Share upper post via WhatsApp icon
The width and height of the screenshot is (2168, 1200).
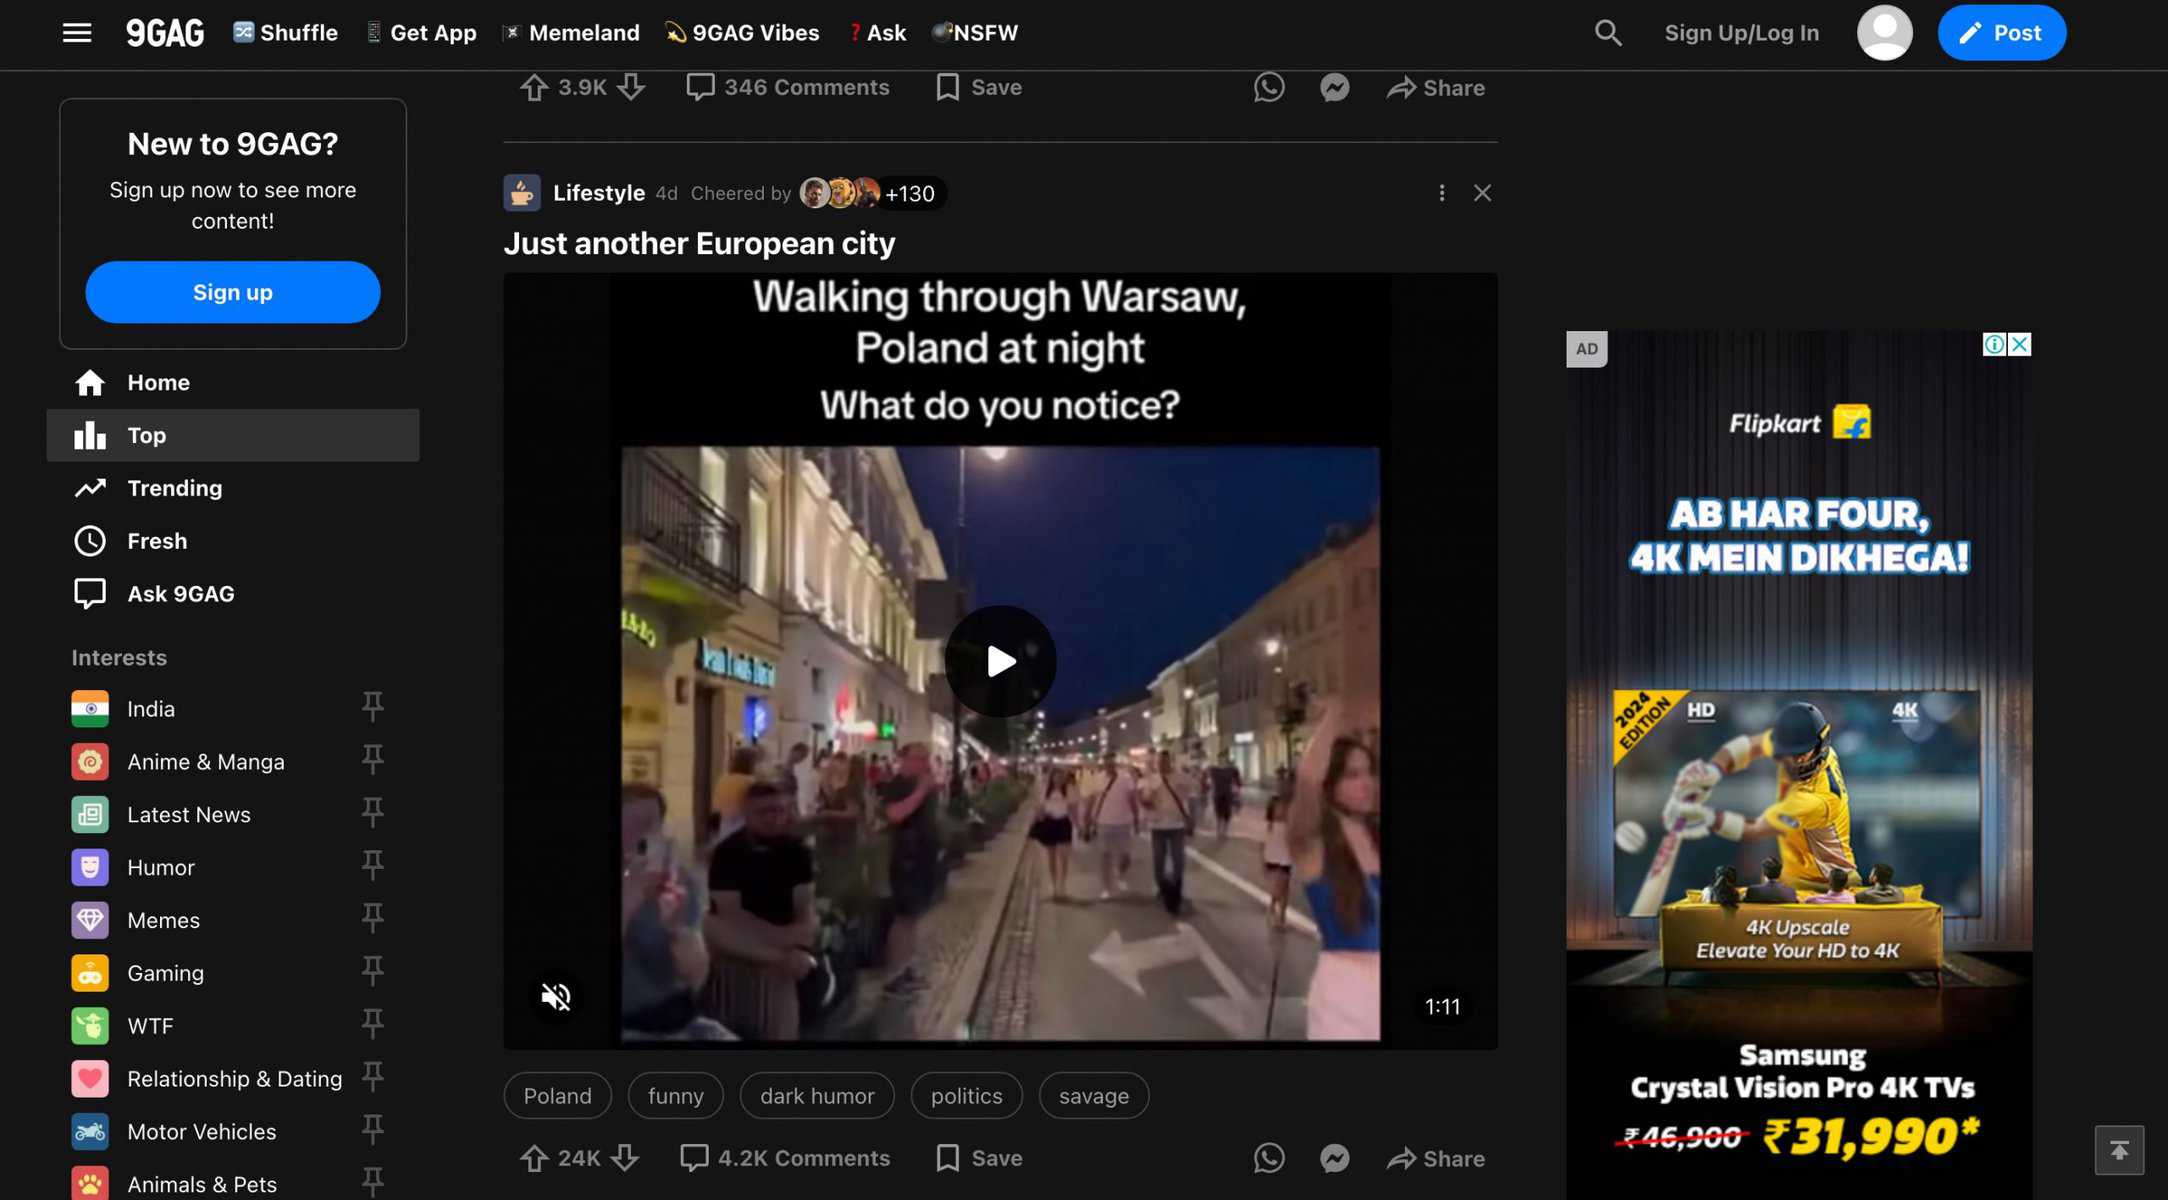pos(1269,88)
